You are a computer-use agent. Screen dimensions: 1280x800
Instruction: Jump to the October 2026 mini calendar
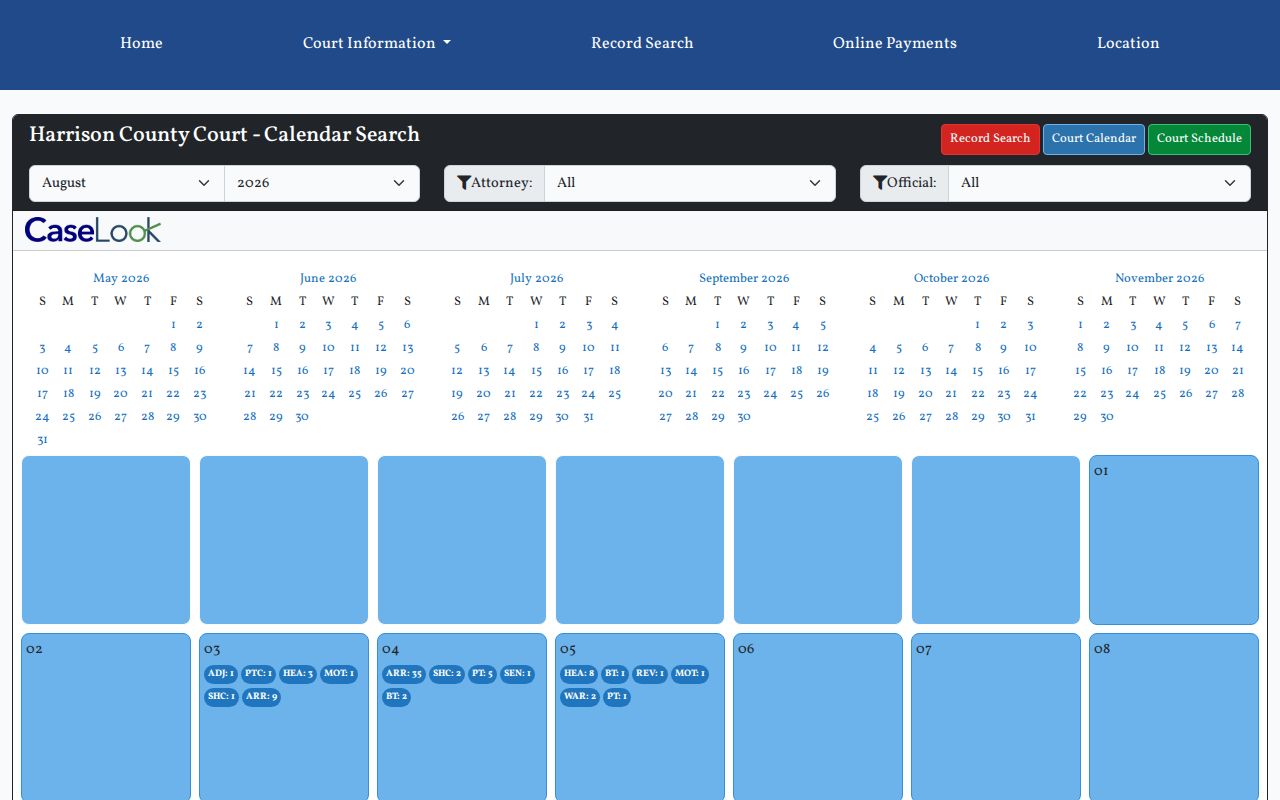(951, 279)
